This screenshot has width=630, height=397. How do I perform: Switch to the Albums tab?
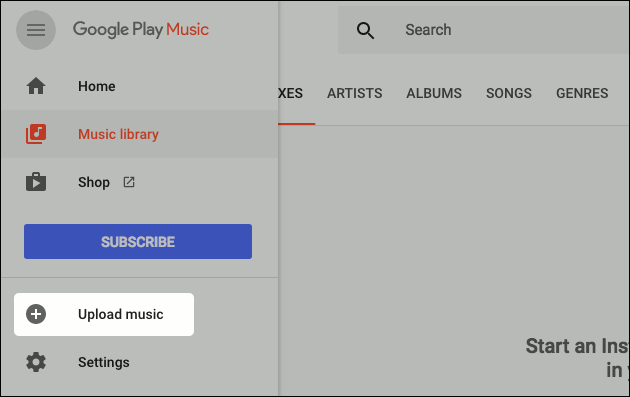pos(434,93)
